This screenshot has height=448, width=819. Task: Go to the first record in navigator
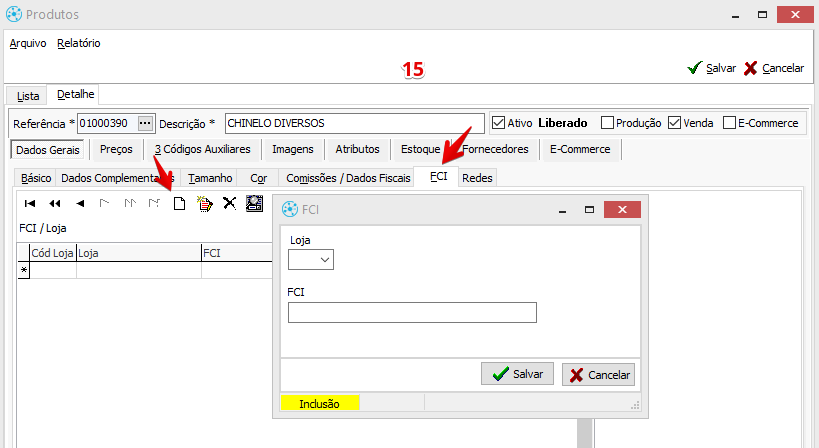(x=30, y=203)
